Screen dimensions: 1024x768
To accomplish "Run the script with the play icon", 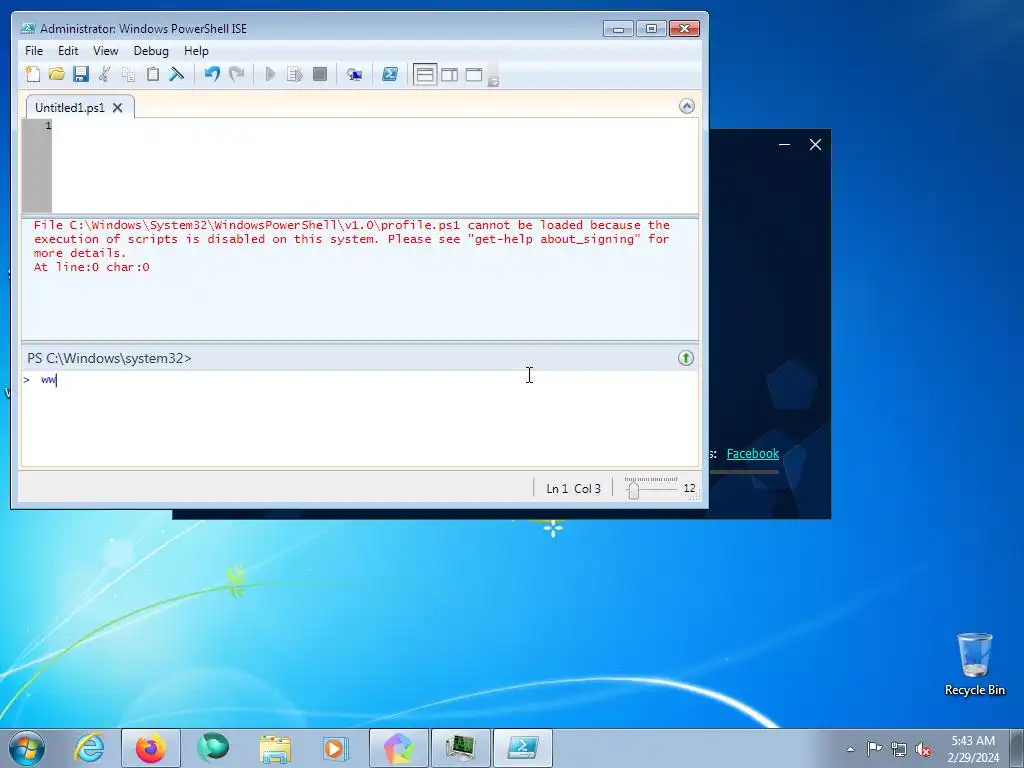I will point(270,74).
